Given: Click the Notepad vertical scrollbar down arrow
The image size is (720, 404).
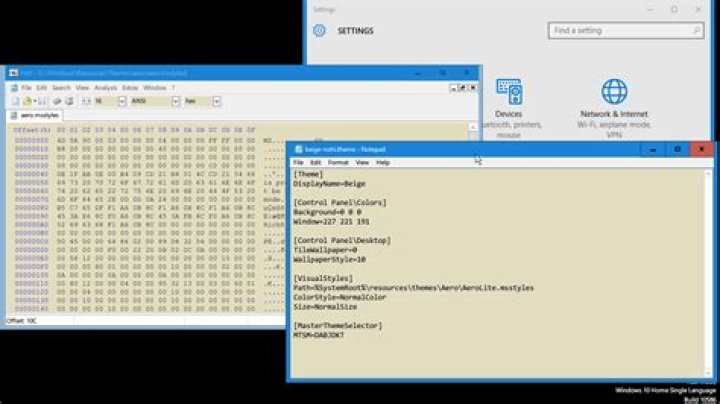Looking at the screenshot, I should pos(708,373).
